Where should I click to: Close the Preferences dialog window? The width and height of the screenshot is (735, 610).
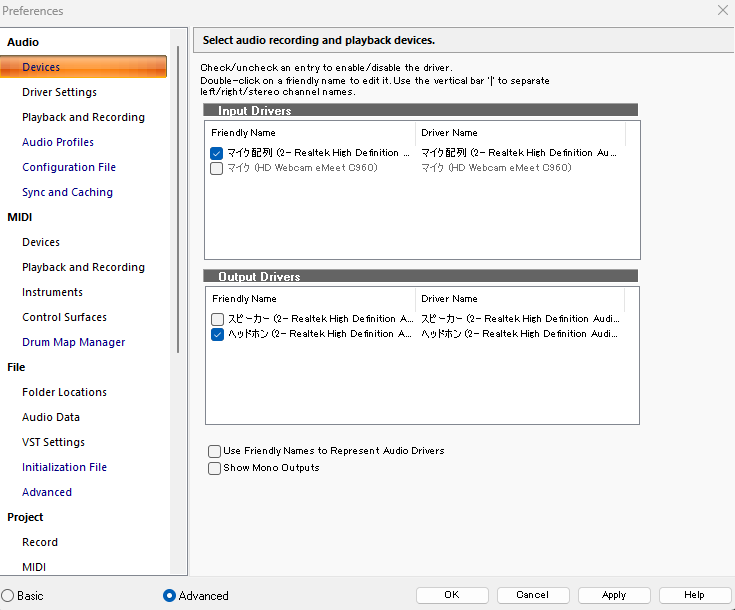pyautogui.click(x=722, y=11)
